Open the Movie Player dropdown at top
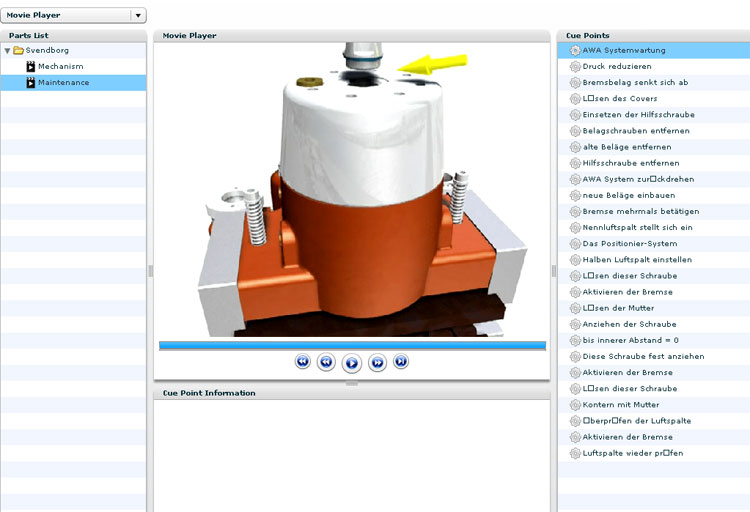The height and width of the screenshot is (512, 750). point(138,15)
